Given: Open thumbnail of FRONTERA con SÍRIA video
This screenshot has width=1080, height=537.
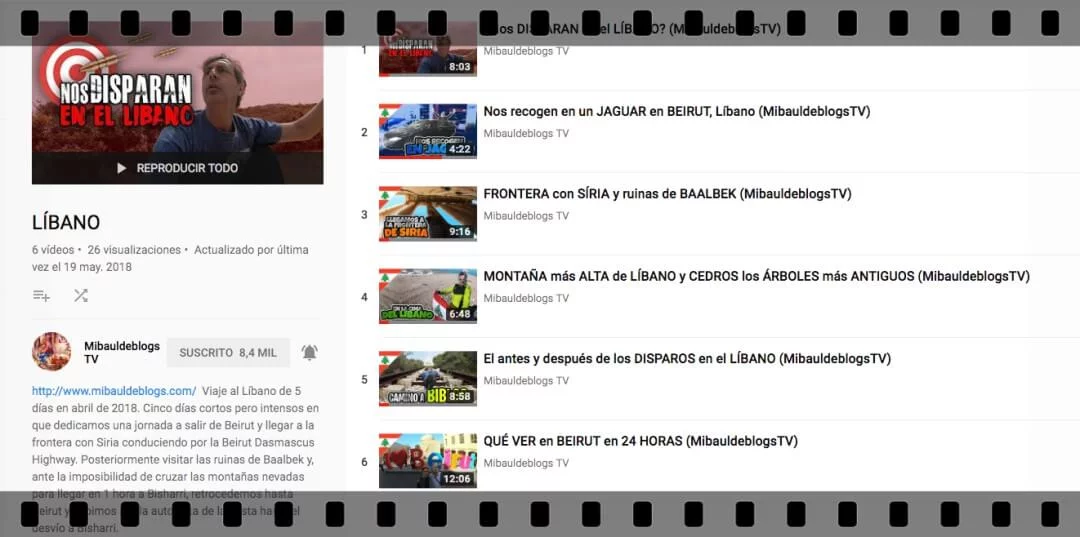Looking at the screenshot, I should 428,214.
